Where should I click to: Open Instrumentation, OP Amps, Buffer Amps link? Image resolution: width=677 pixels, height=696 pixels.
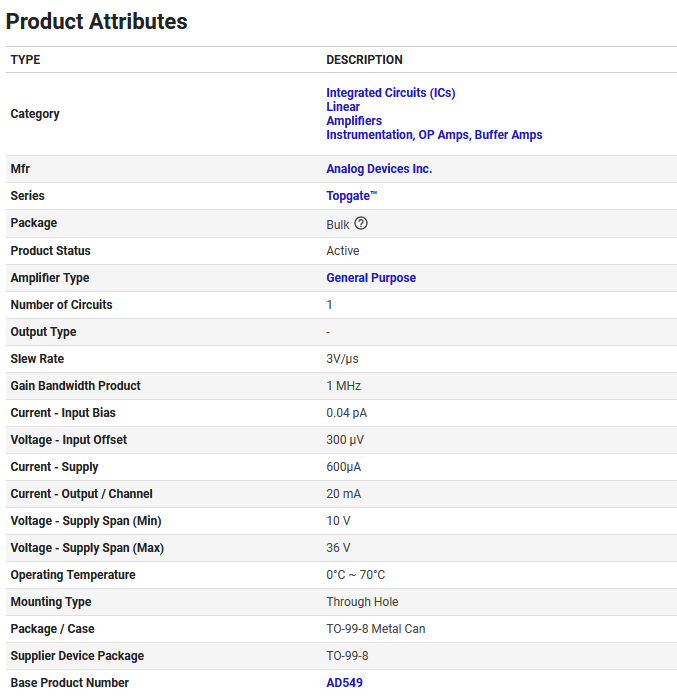click(x=433, y=135)
